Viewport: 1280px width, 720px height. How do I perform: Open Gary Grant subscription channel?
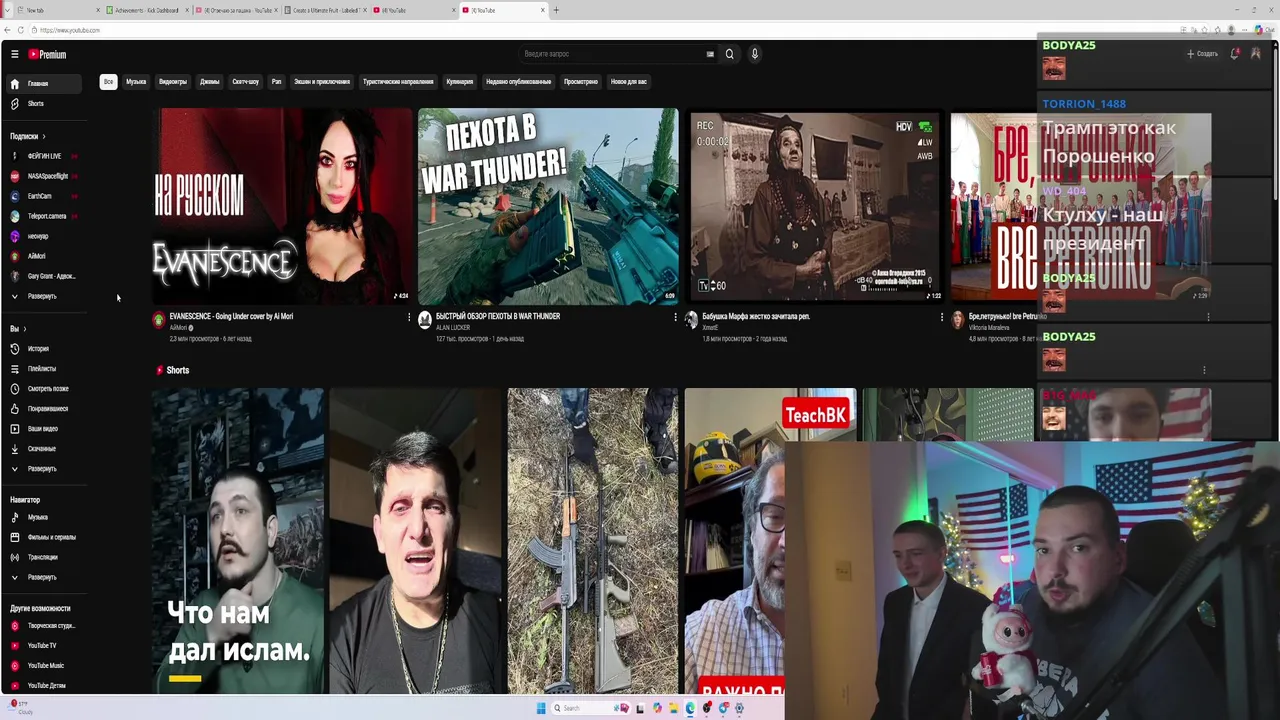tap(50, 277)
